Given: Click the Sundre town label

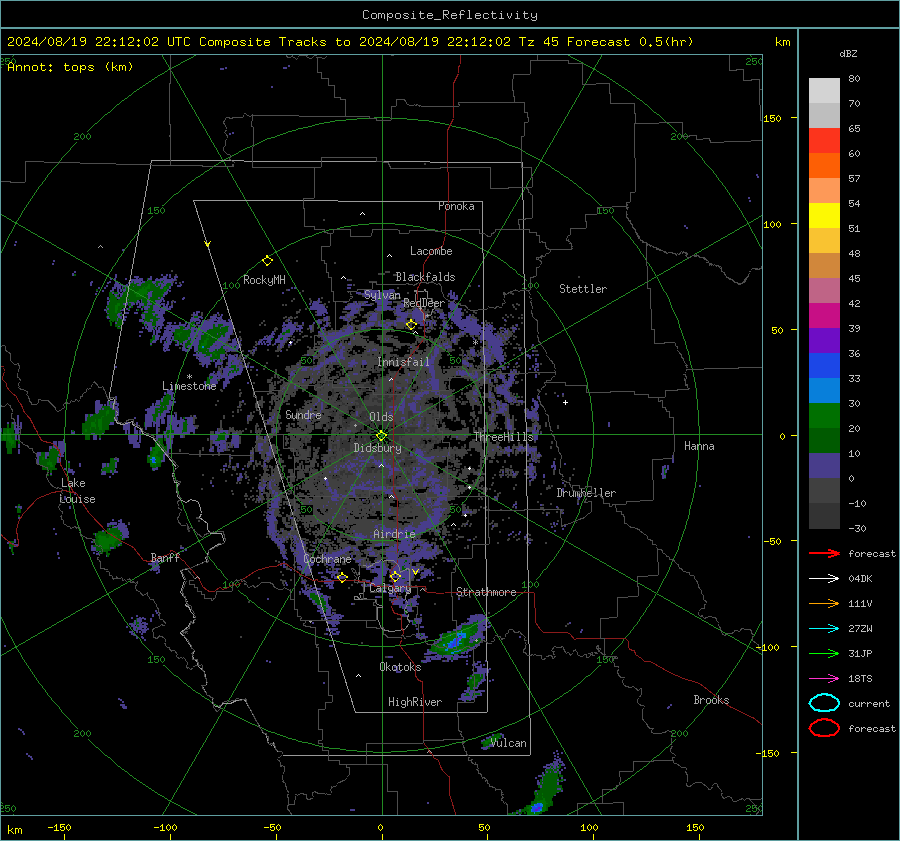Looking at the screenshot, I should point(303,414).
